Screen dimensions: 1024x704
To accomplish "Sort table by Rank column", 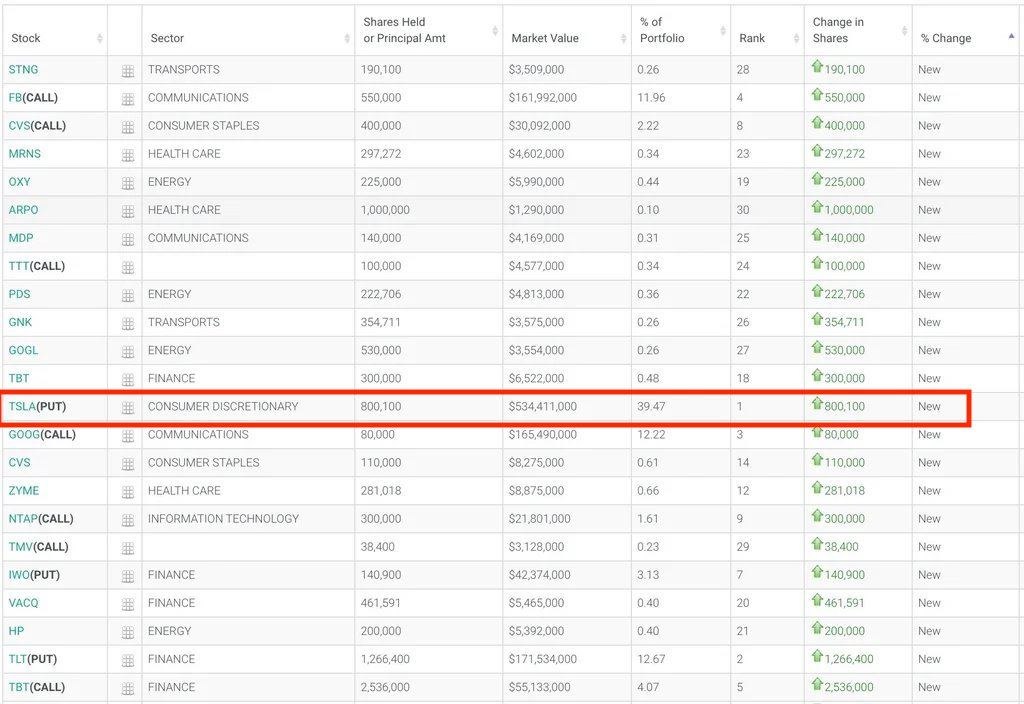I will click(767, 31).
